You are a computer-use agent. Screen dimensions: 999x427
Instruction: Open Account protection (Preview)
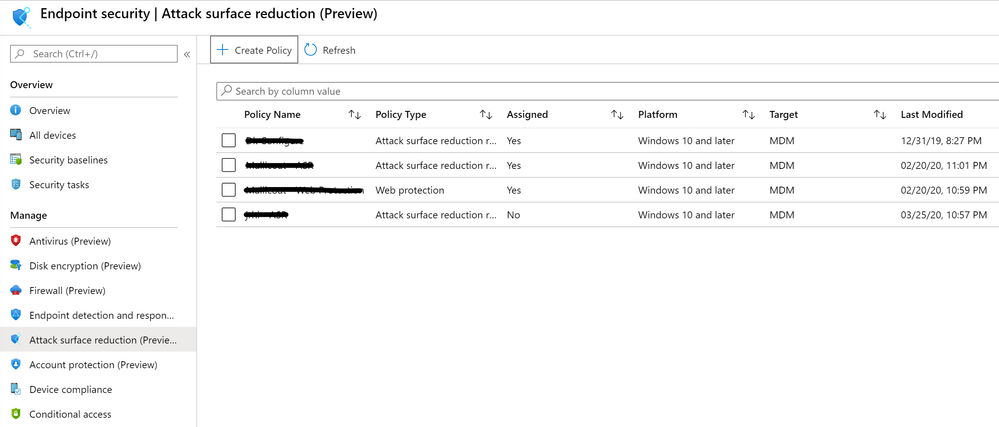coord(93,365)
